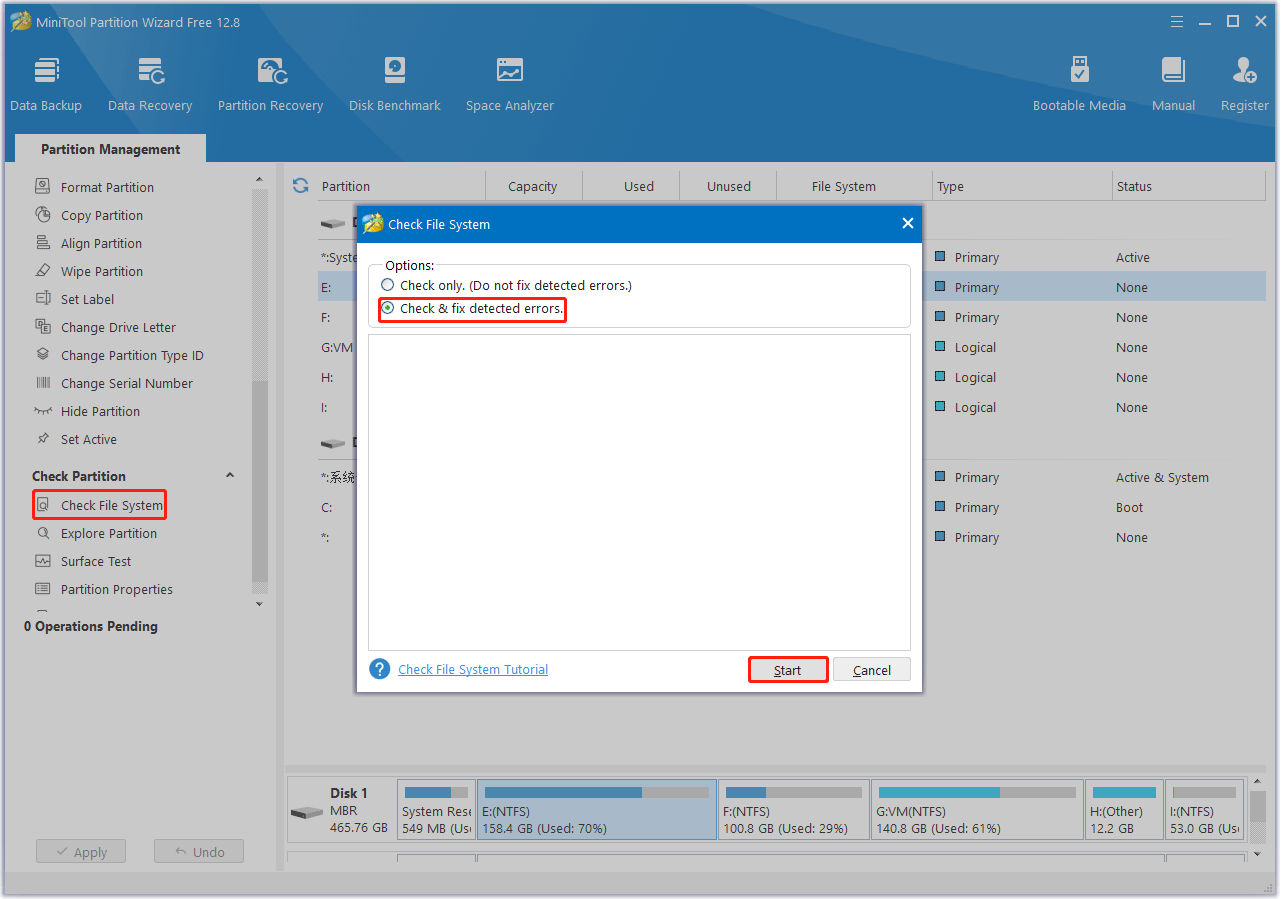The width and height of the screenshot is (1281, 899).
Task: Click the Hide Partition icon
Action: click(x=43, y=411)
